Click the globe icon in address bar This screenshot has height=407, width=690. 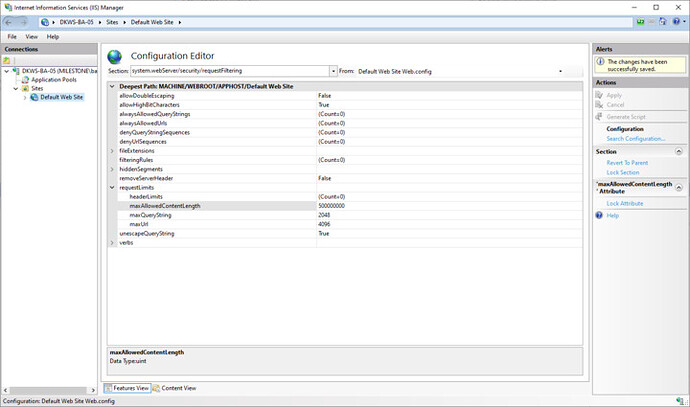pos(45,22)
